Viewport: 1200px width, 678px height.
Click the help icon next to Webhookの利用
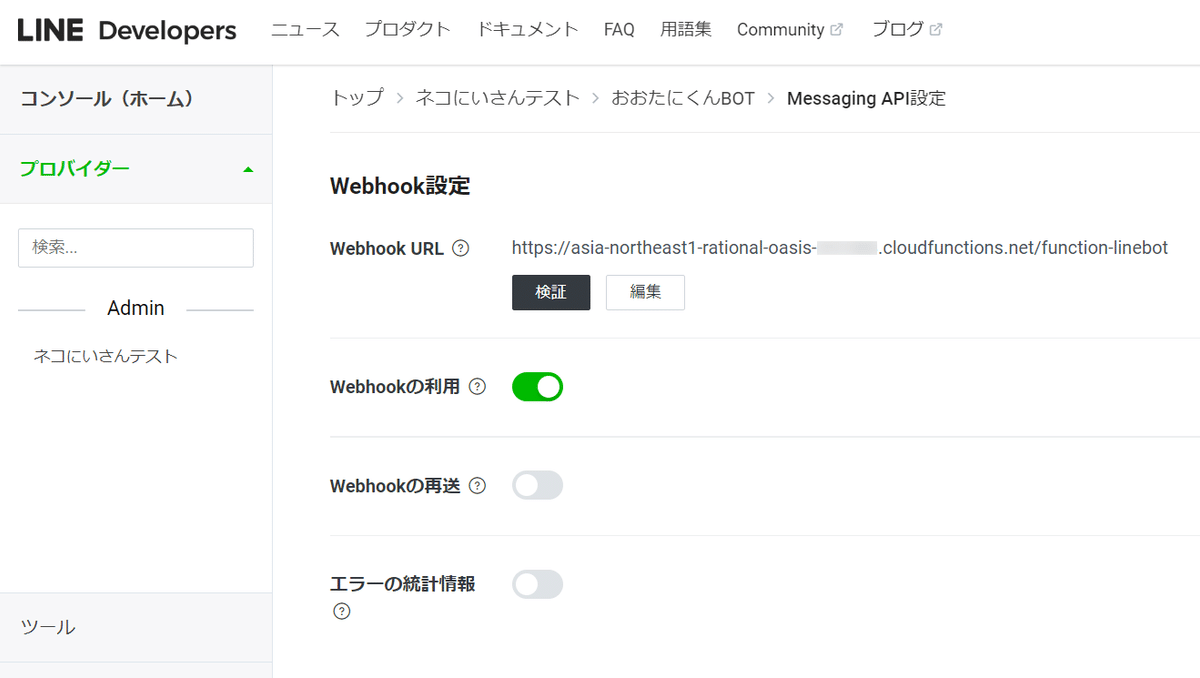pyautogui.click(x=477, y=387)
